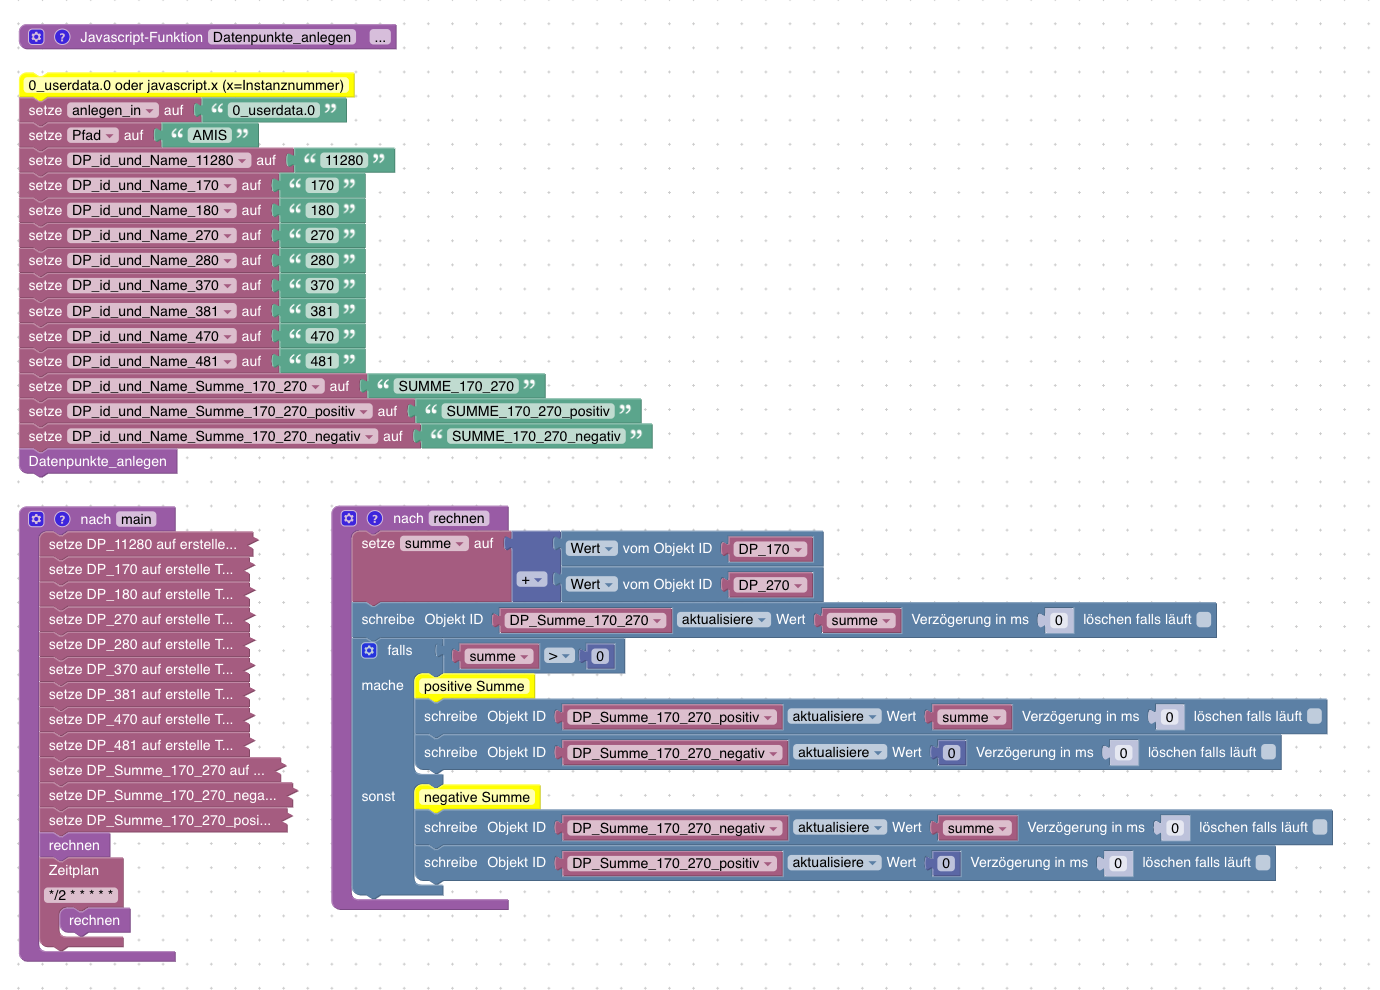Screen dimensions: 1380x990
Task: Open the DP_Summe_170_270 object ID dropdown
Action: 586,620
